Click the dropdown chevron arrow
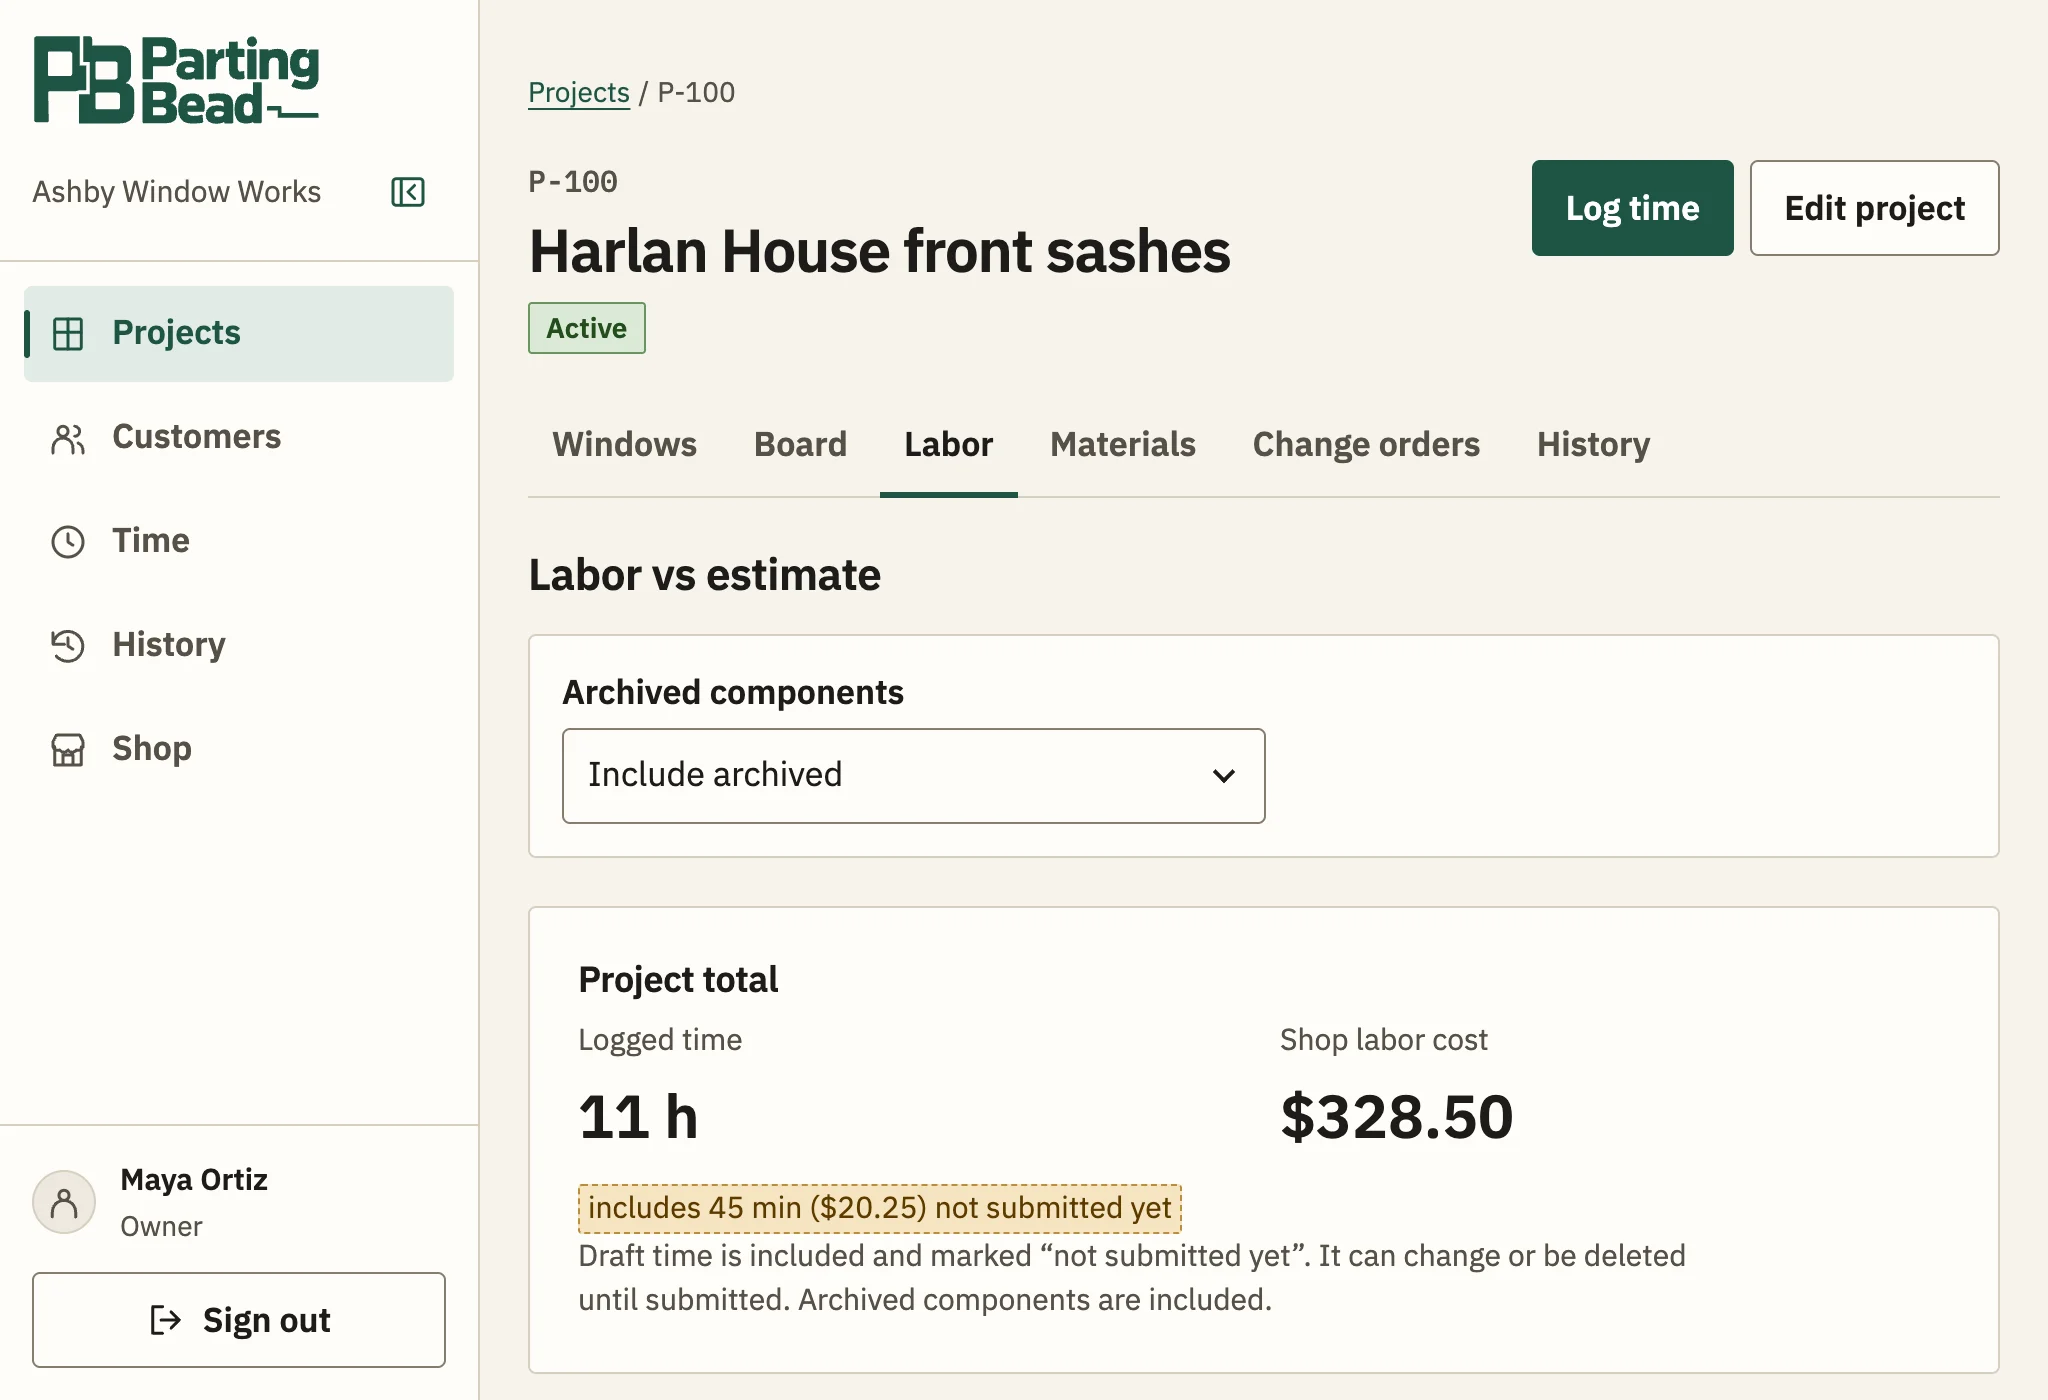 [x=1223, y=776]
